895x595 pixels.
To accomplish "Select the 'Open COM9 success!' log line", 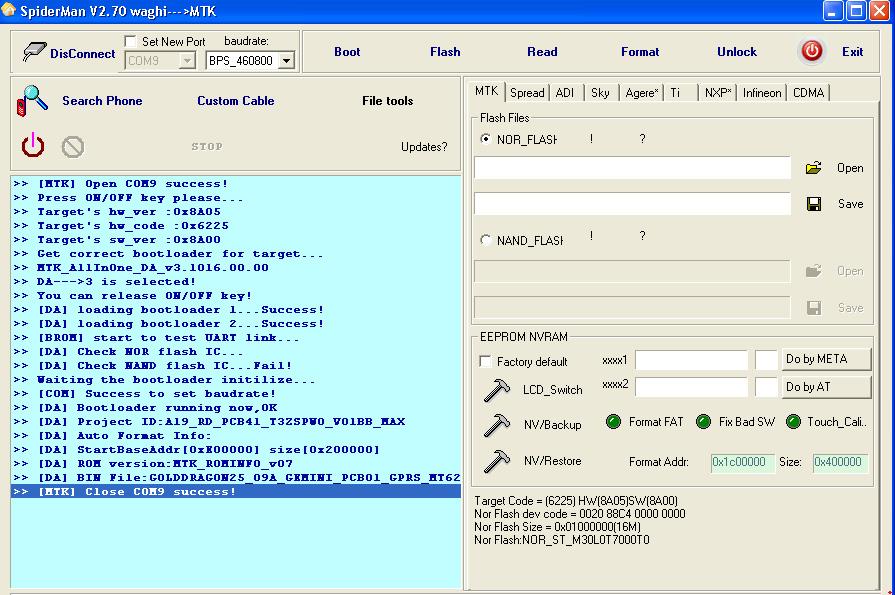I will click(236, 184).
